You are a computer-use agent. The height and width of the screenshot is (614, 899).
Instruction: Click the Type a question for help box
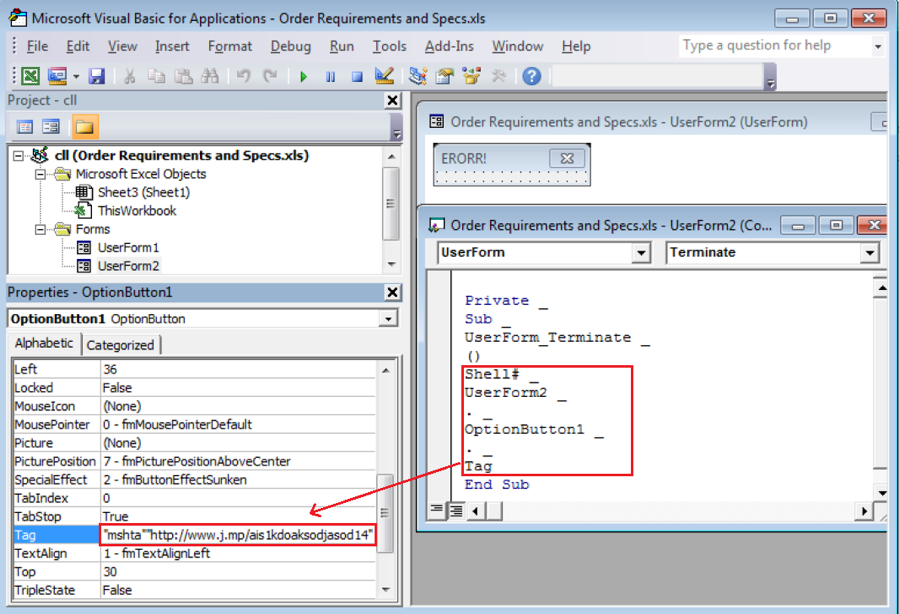tap(774, 45)
